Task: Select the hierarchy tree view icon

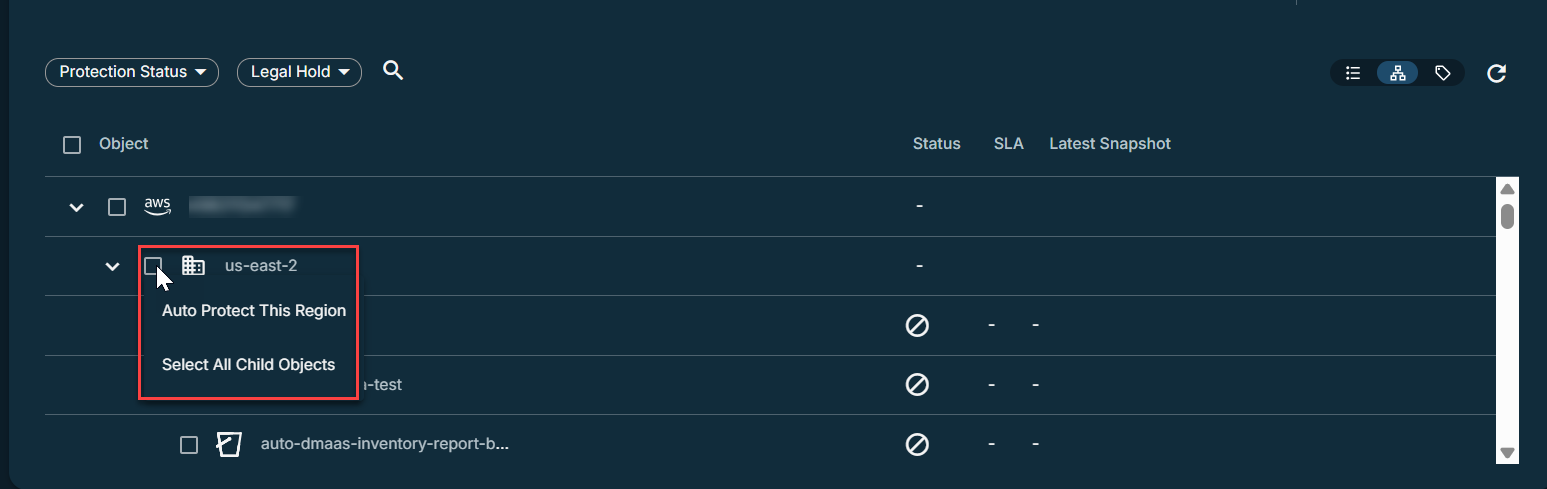Action: click(x=1398, y=73)
